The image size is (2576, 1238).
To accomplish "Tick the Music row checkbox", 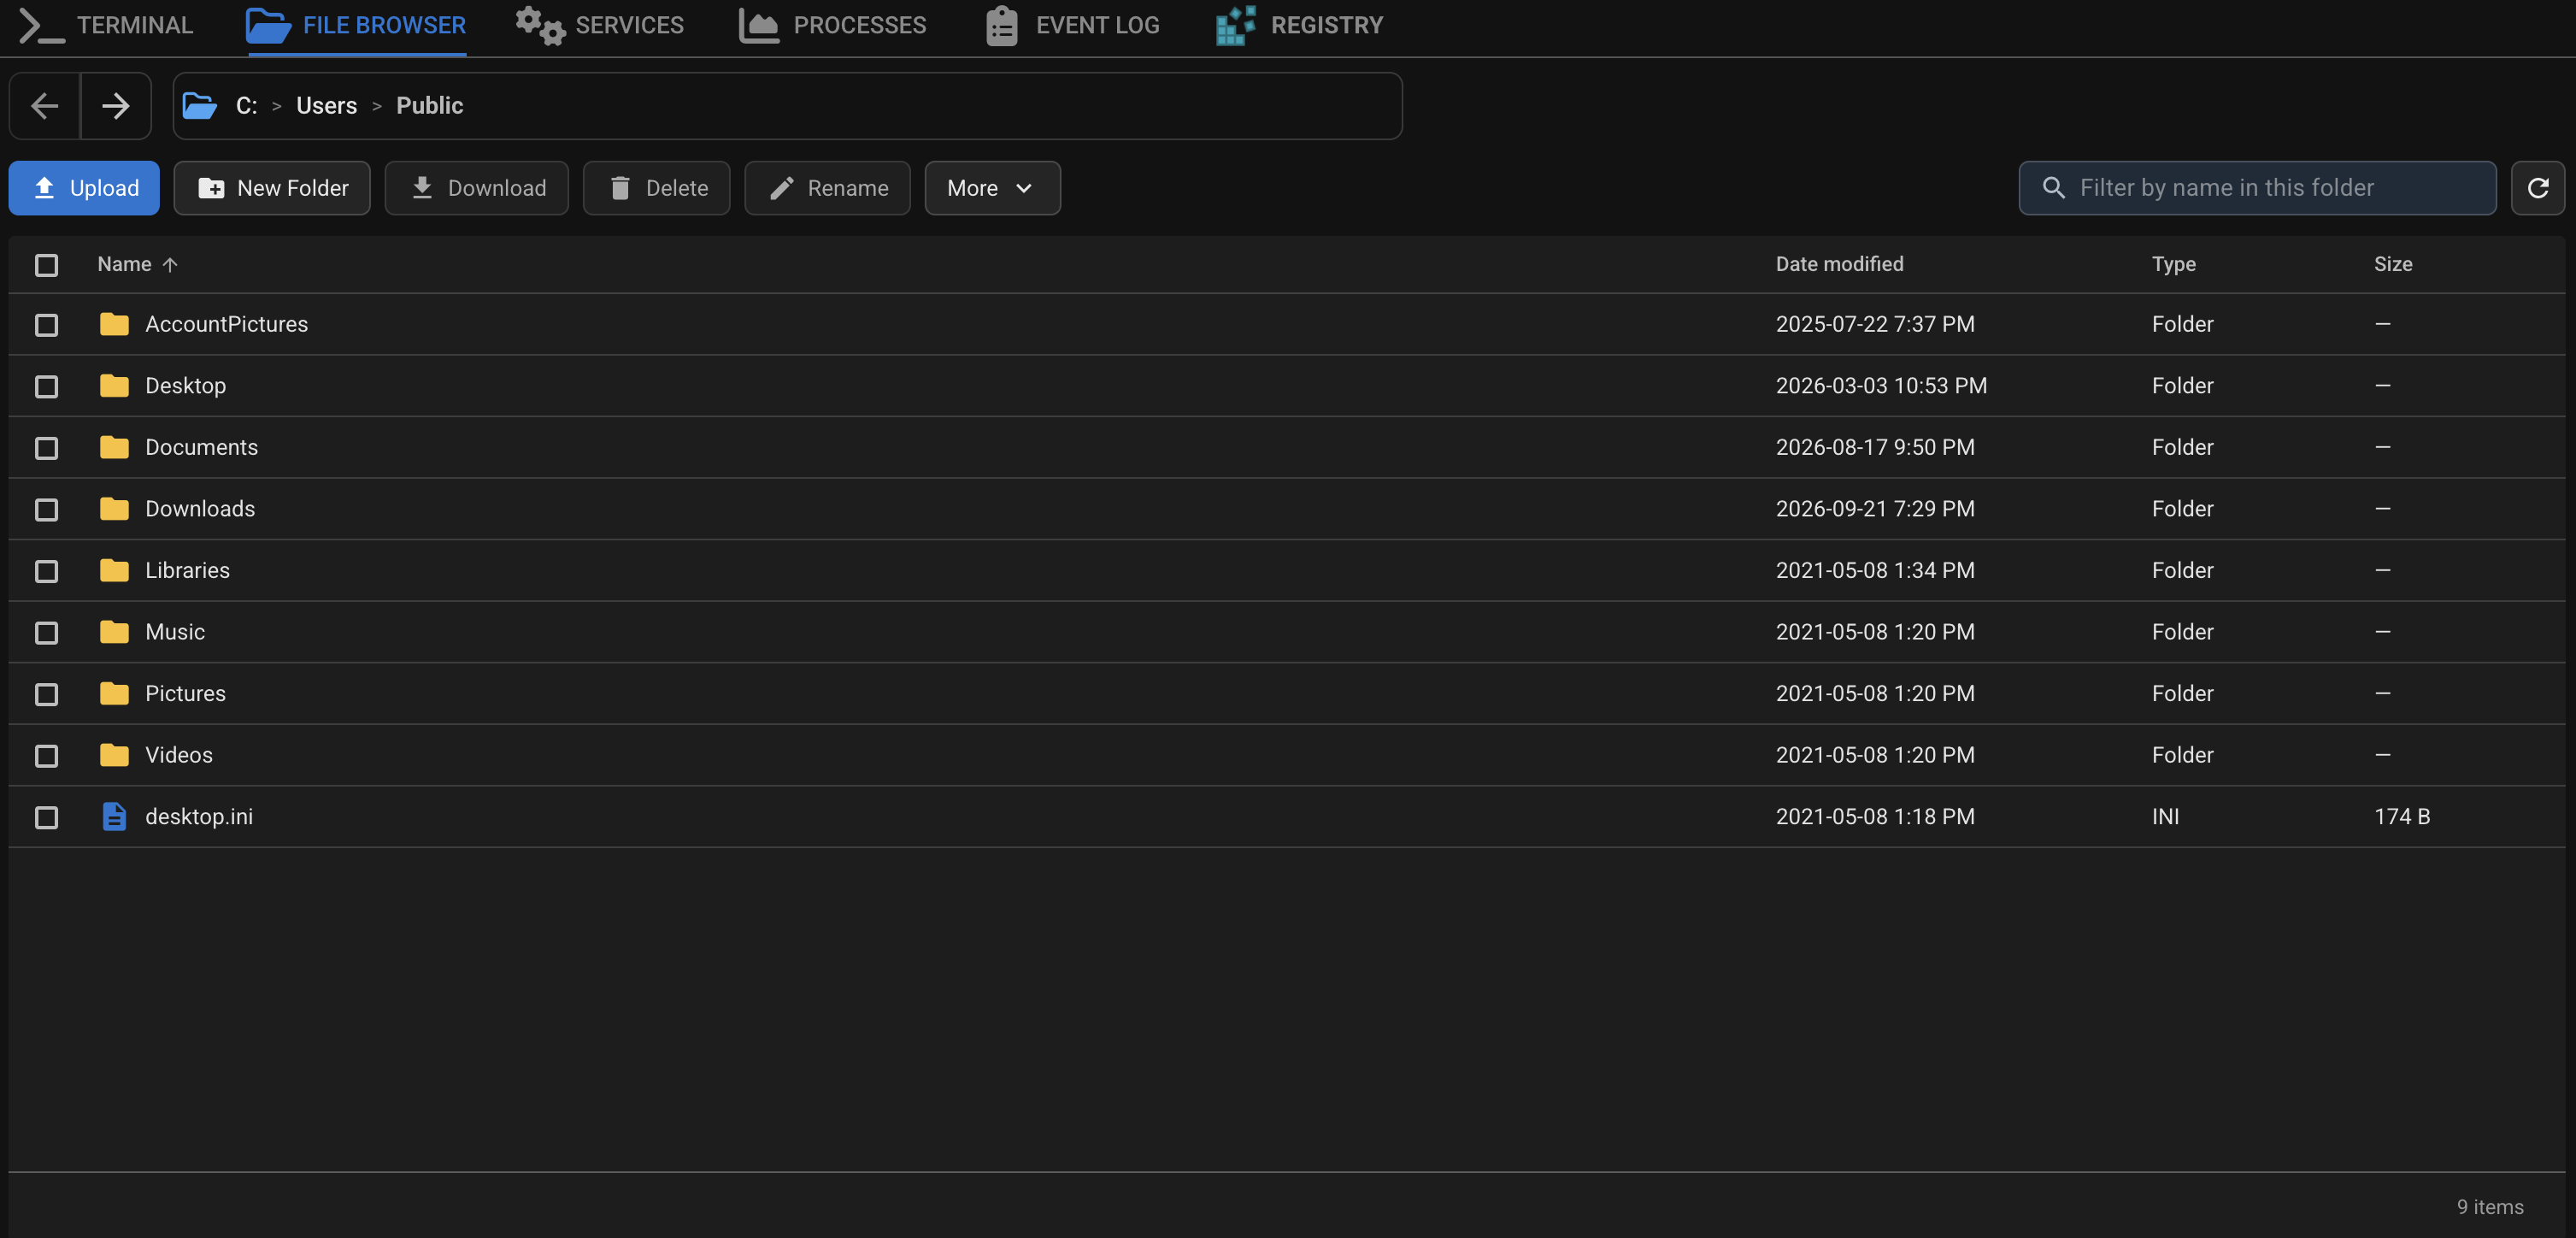I will coord(46,633).
